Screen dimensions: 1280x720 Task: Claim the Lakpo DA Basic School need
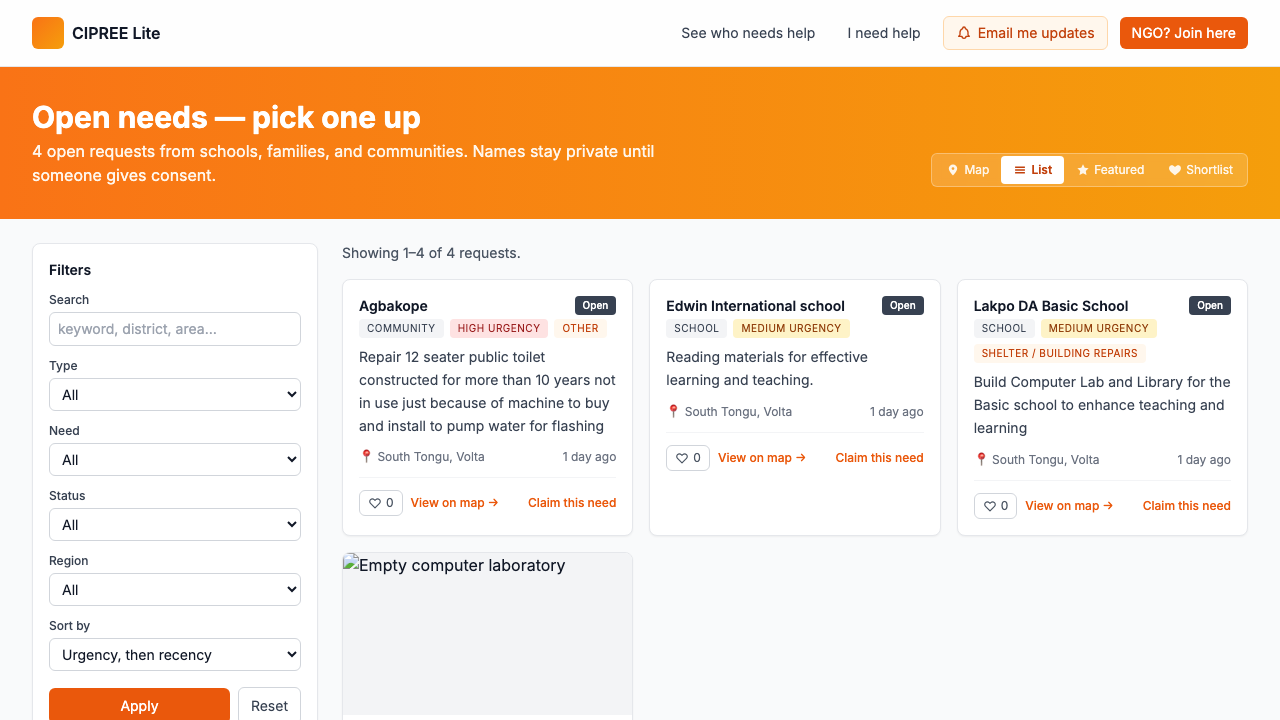click(1187, 506)
